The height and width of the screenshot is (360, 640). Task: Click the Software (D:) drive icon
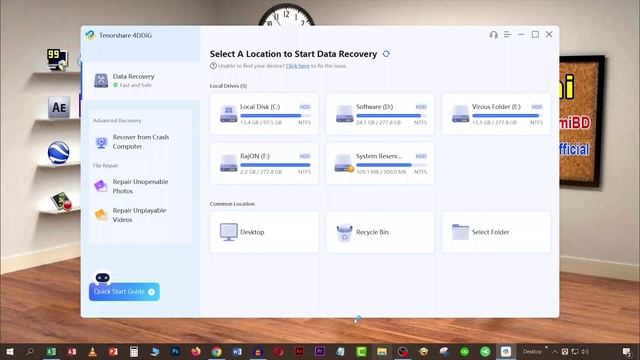(344, 114)
